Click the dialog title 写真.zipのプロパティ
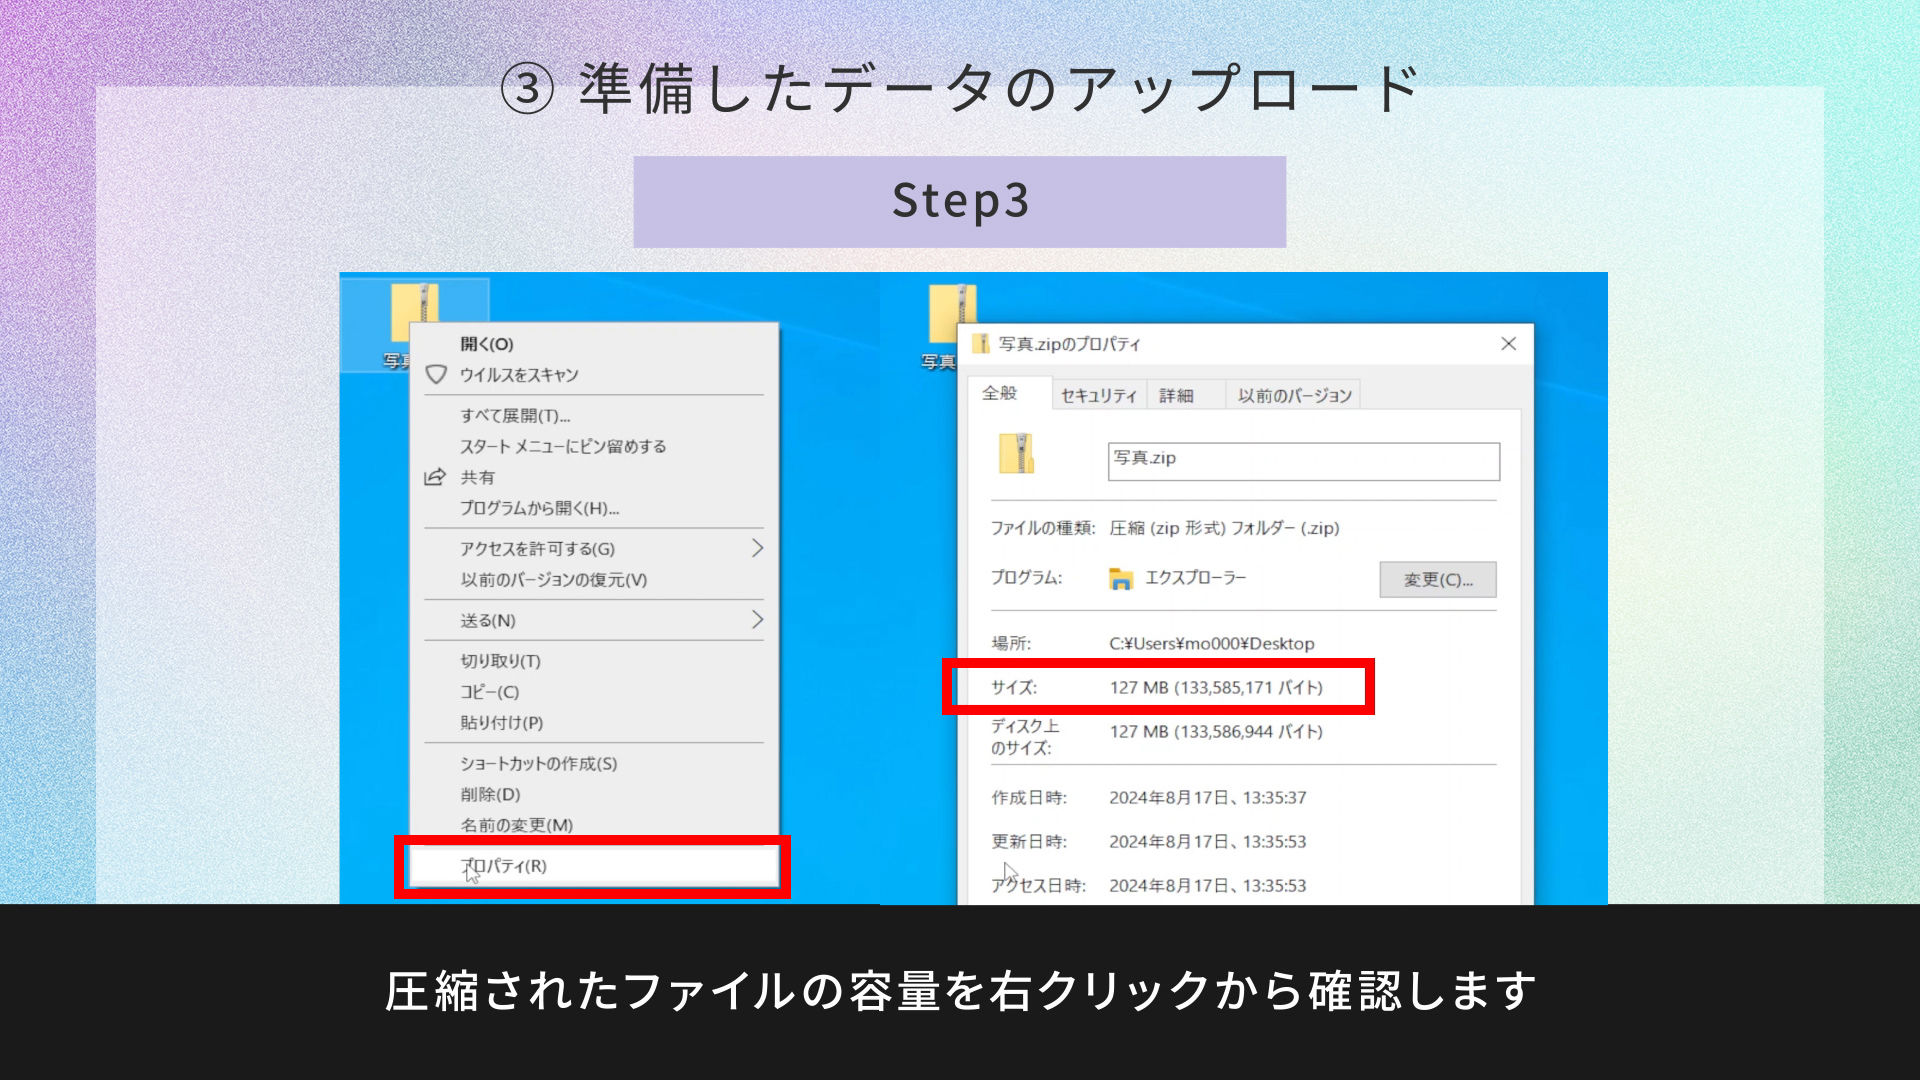1920x1080 pixels. pos(1069,344)
